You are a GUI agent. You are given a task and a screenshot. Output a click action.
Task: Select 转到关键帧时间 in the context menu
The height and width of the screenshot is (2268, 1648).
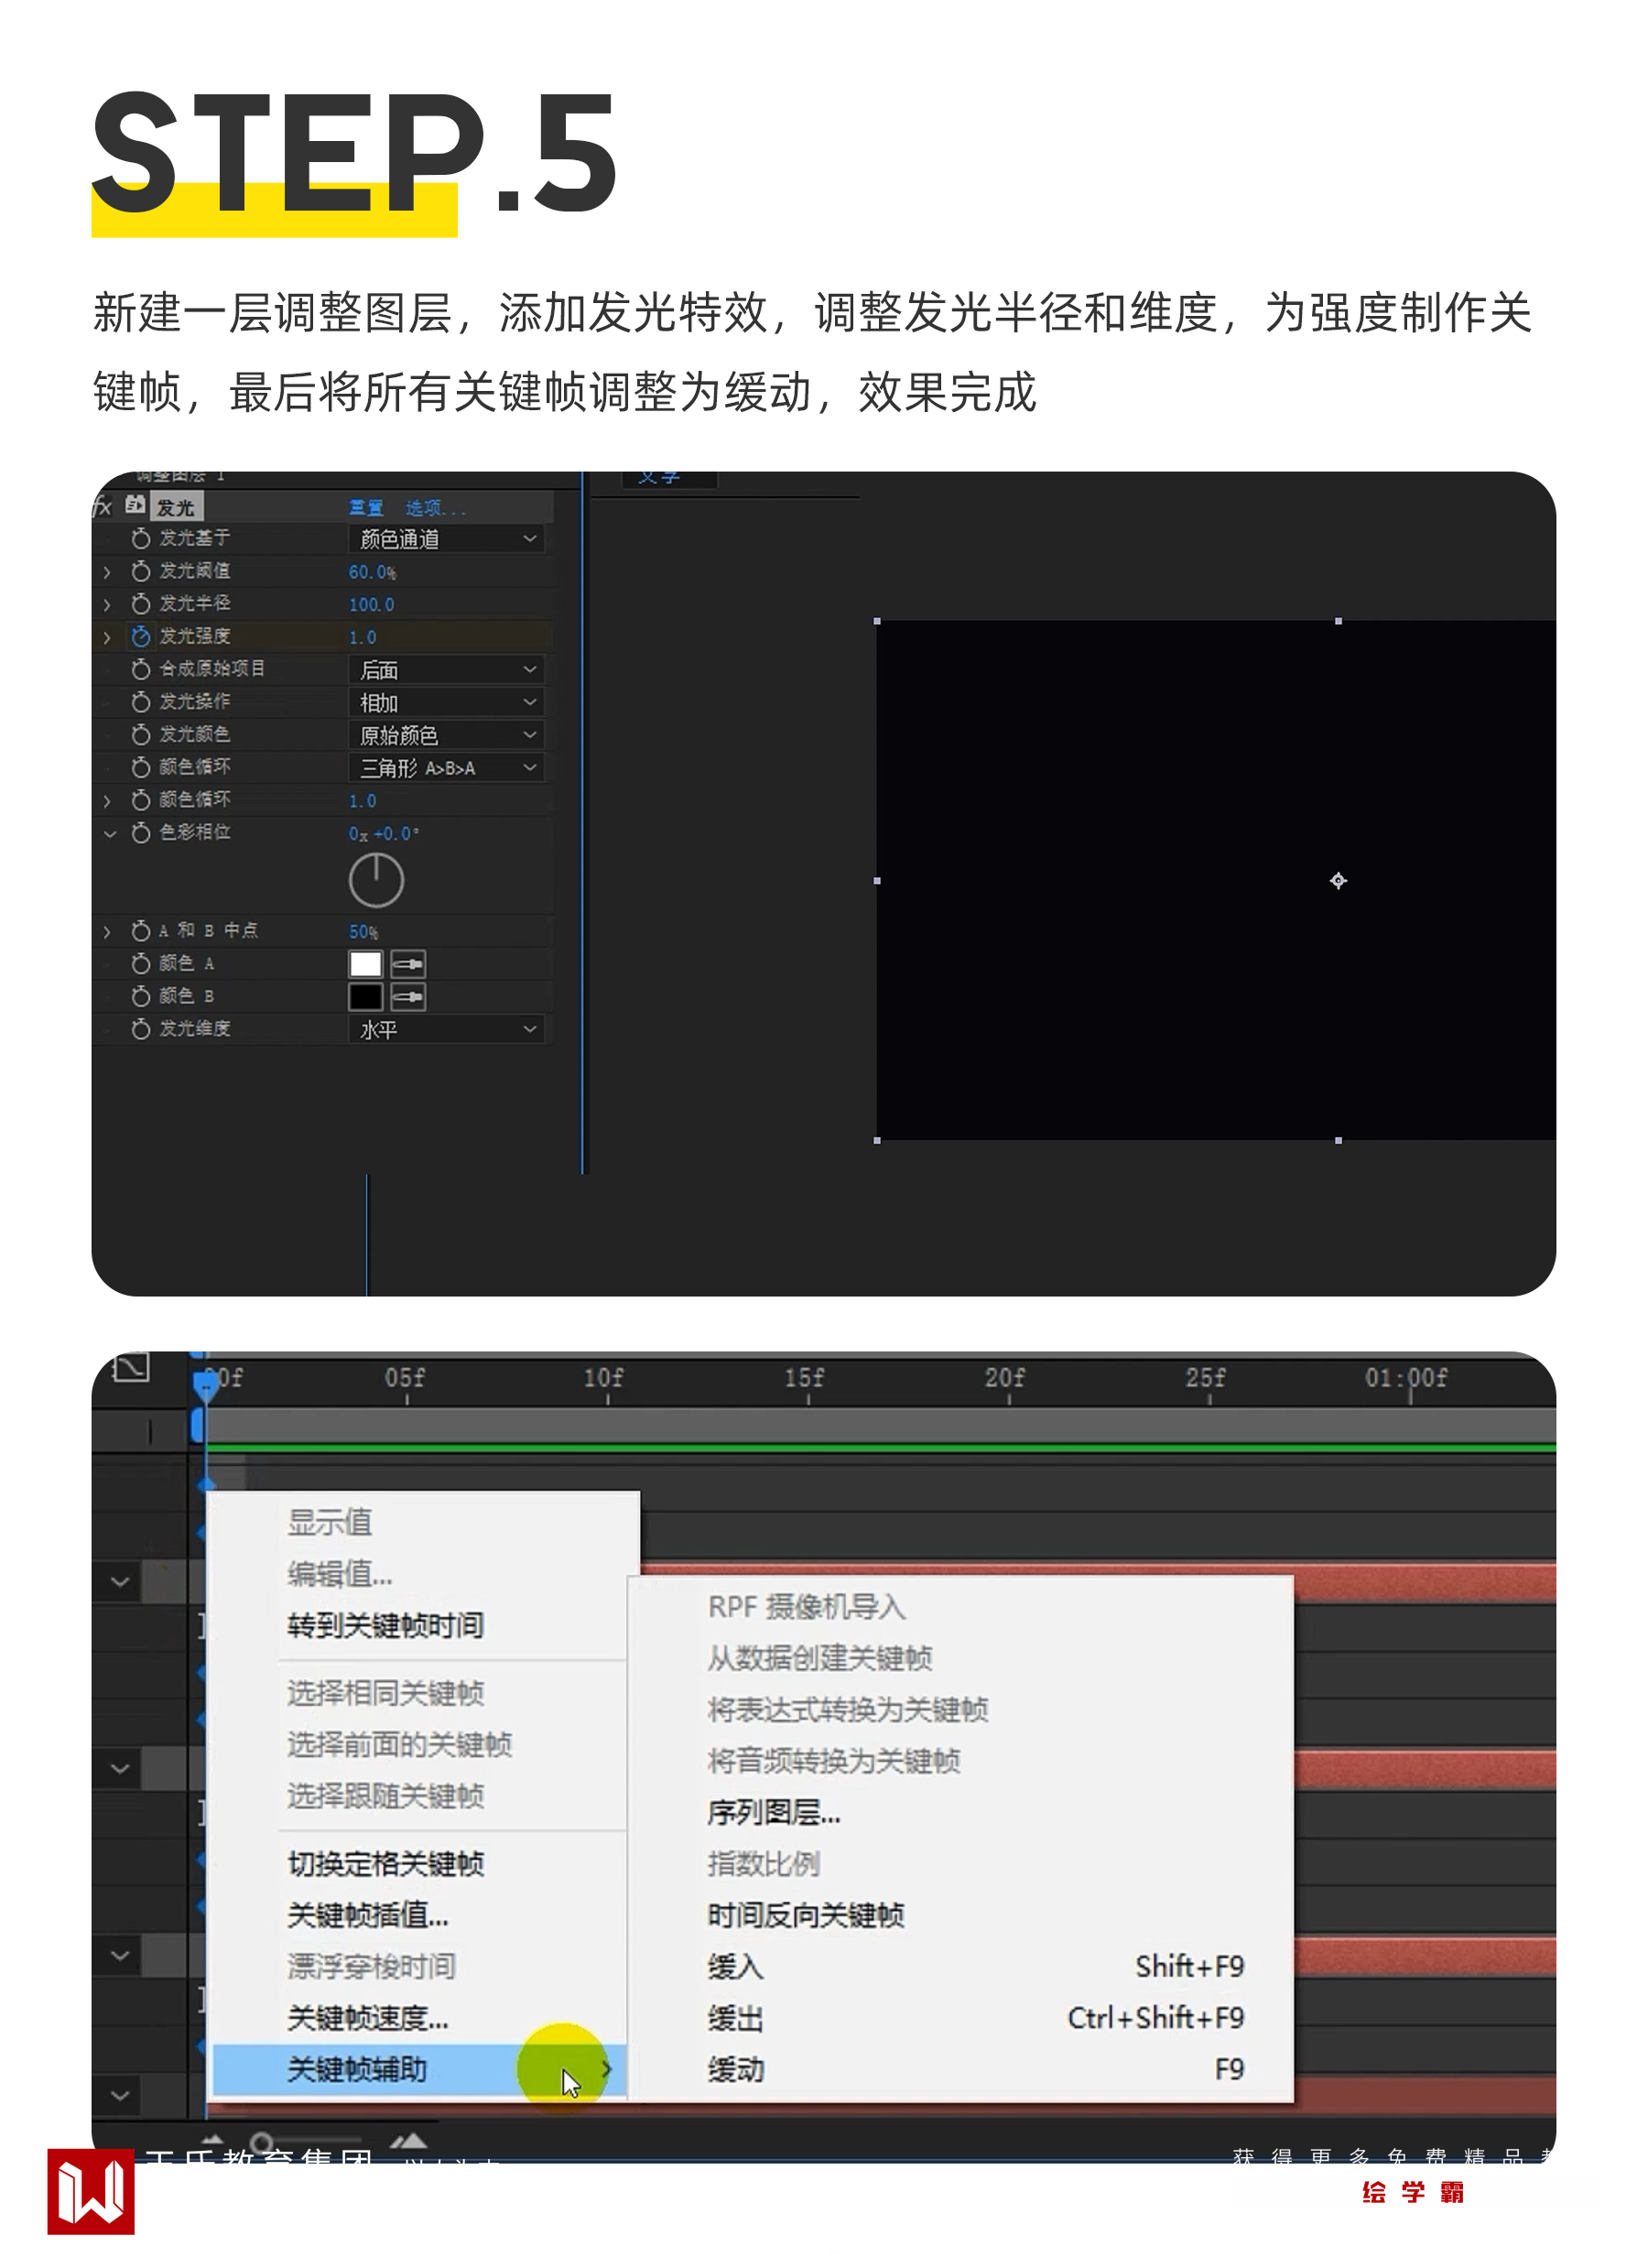click(x=386, y=1625)
